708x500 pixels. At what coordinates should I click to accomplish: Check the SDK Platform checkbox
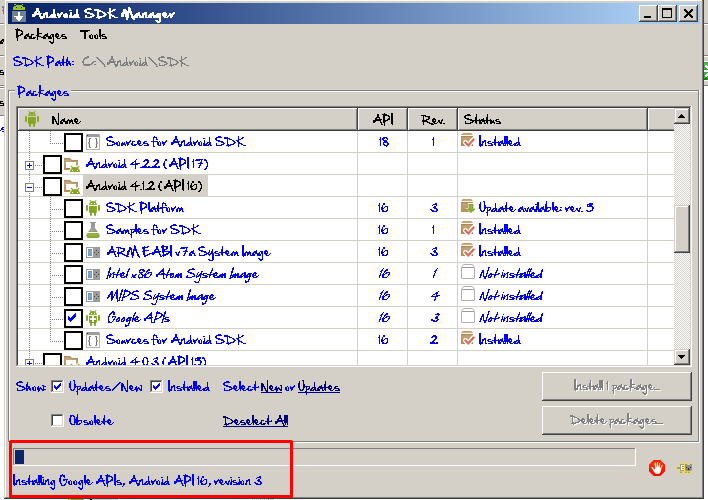pyautogui.click(x=73, y=208)
